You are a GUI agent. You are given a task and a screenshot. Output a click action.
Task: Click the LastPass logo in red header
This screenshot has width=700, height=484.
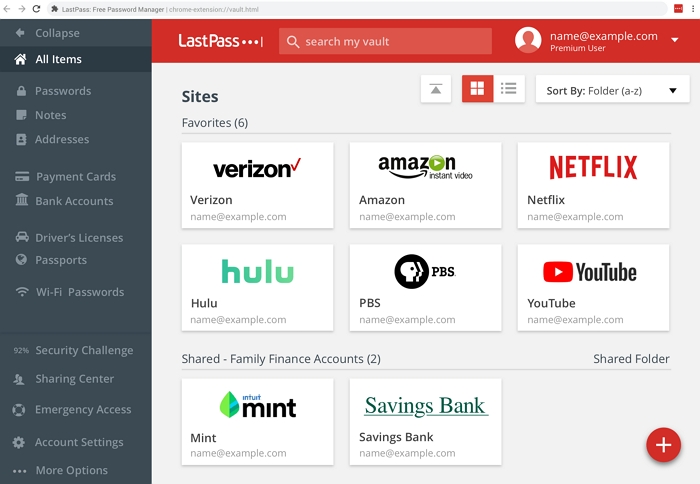pos(221,41)
